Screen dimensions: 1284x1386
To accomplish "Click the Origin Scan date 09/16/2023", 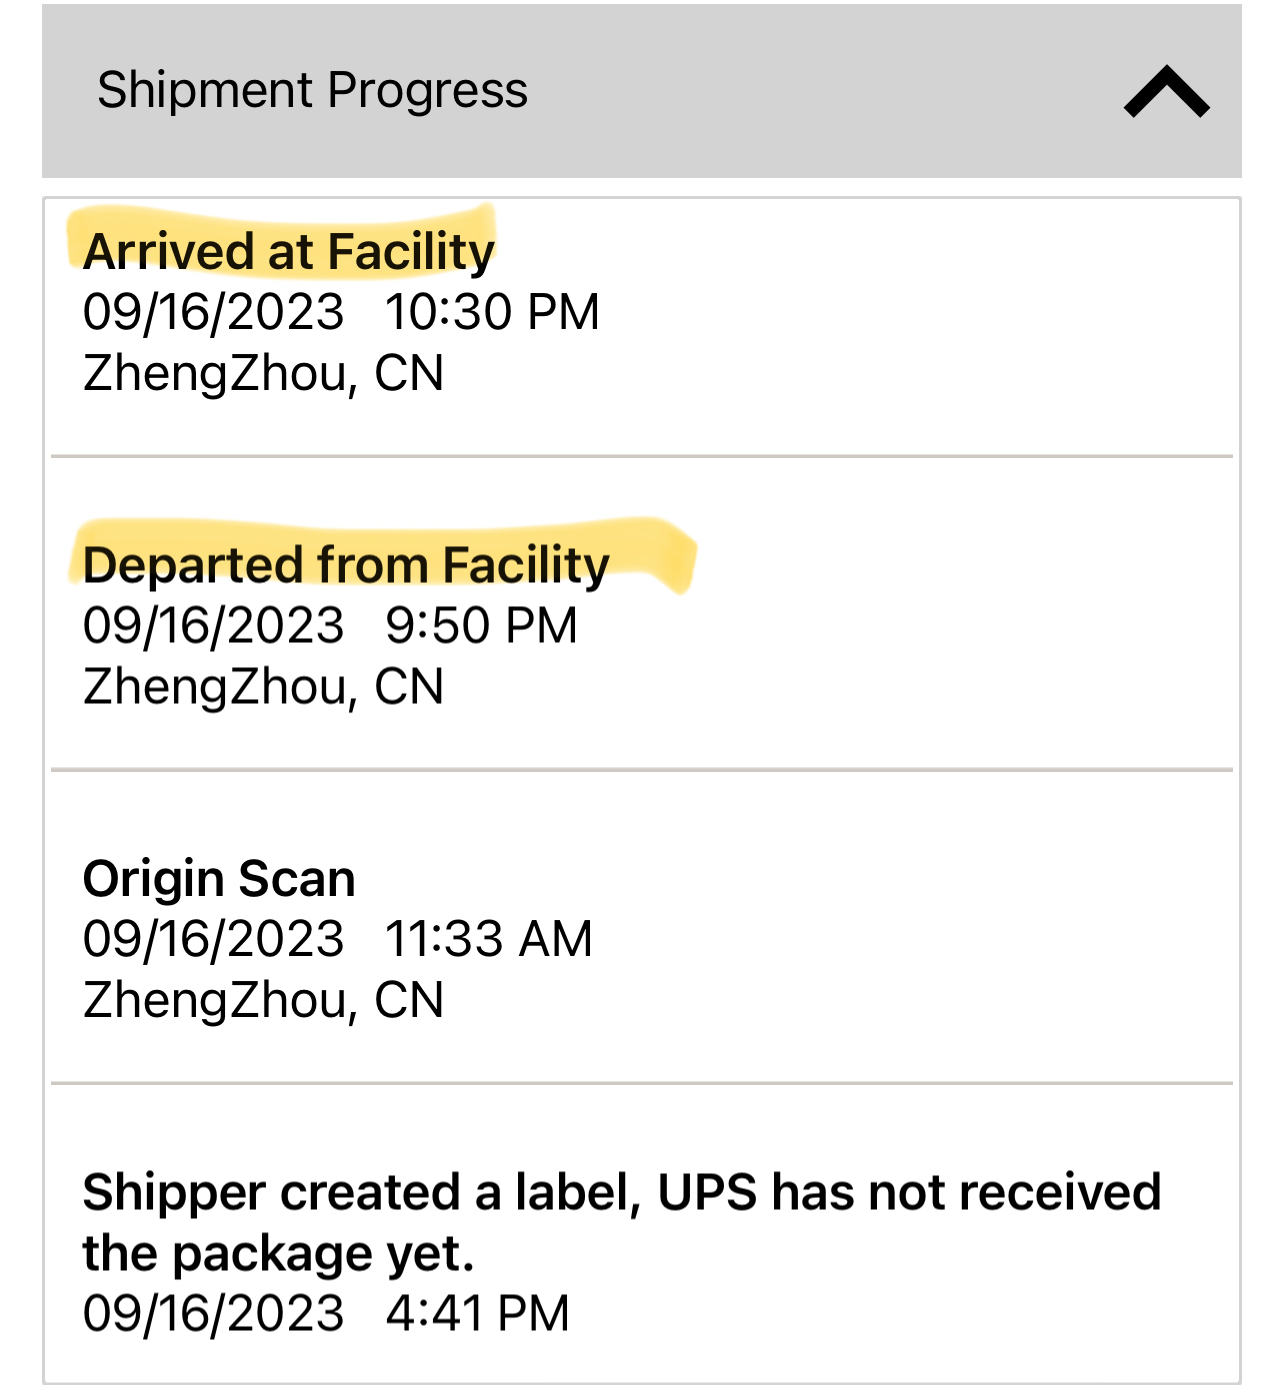I will coord(213,939).
